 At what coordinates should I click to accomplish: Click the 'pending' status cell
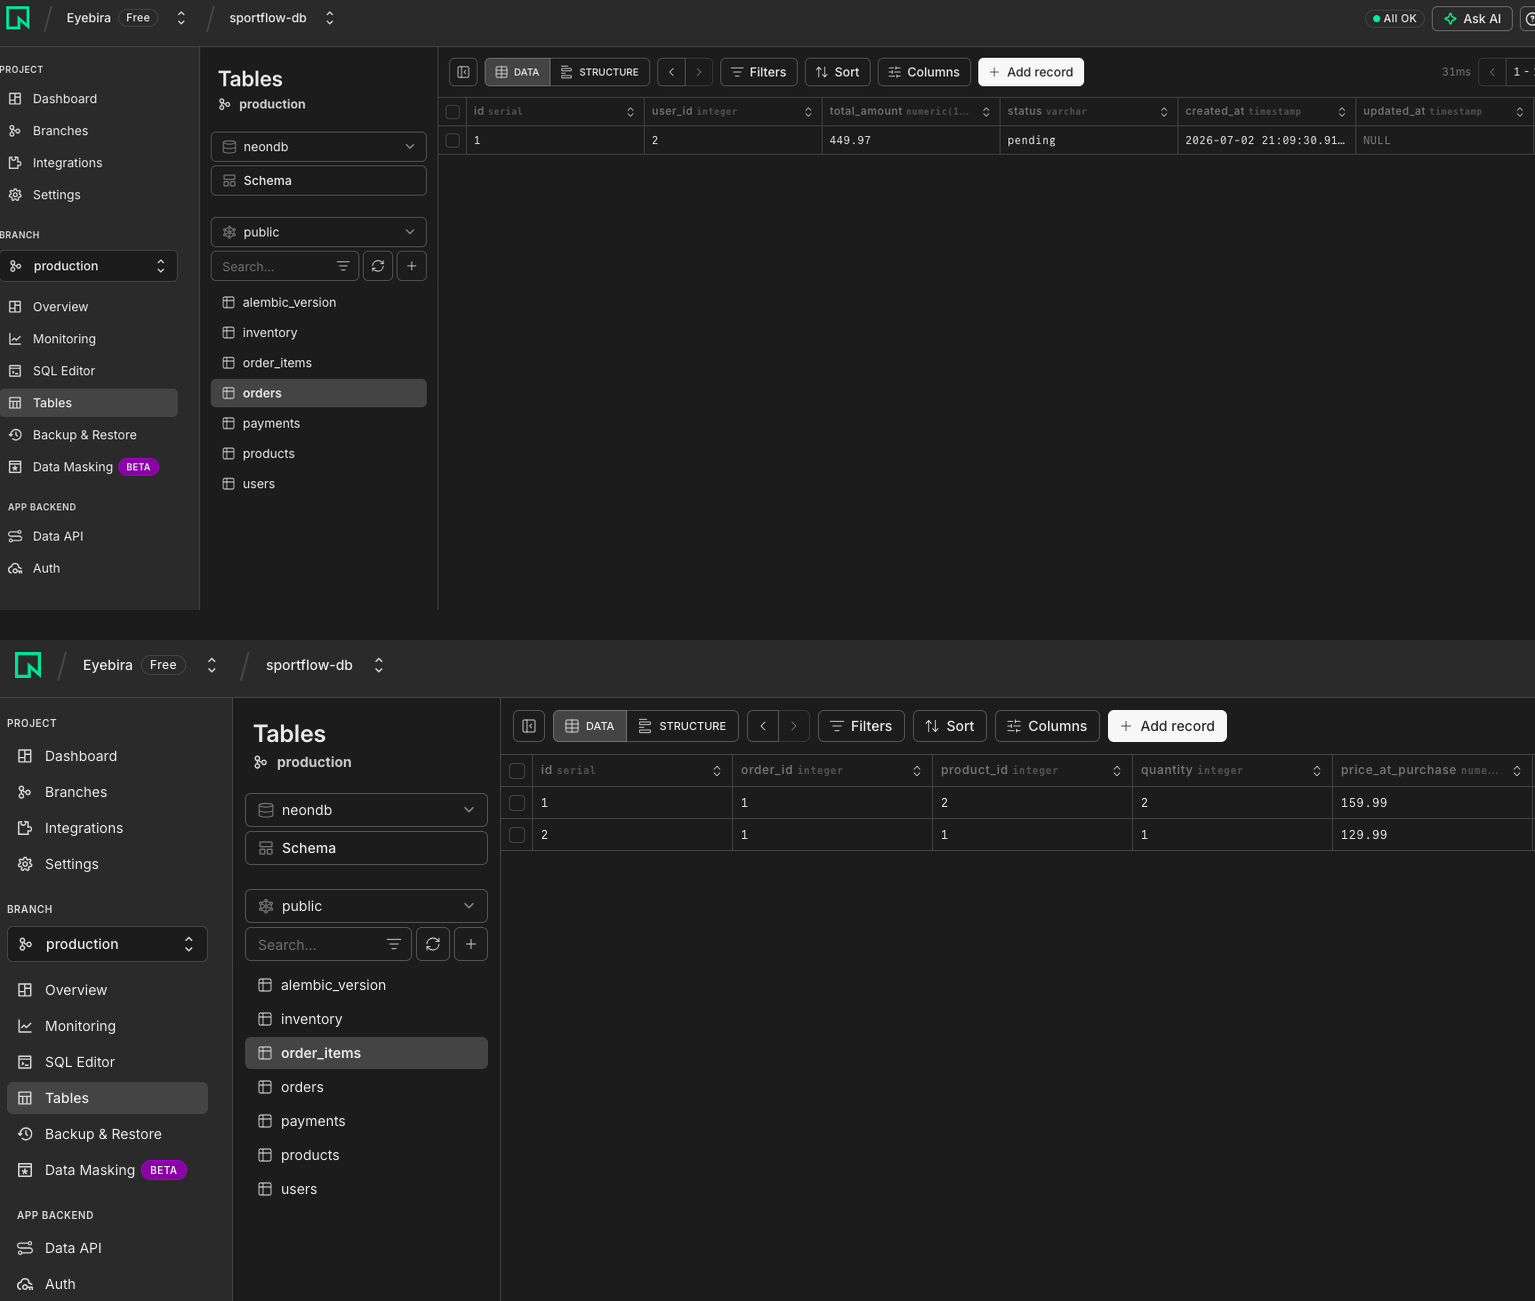(1088, 141)
